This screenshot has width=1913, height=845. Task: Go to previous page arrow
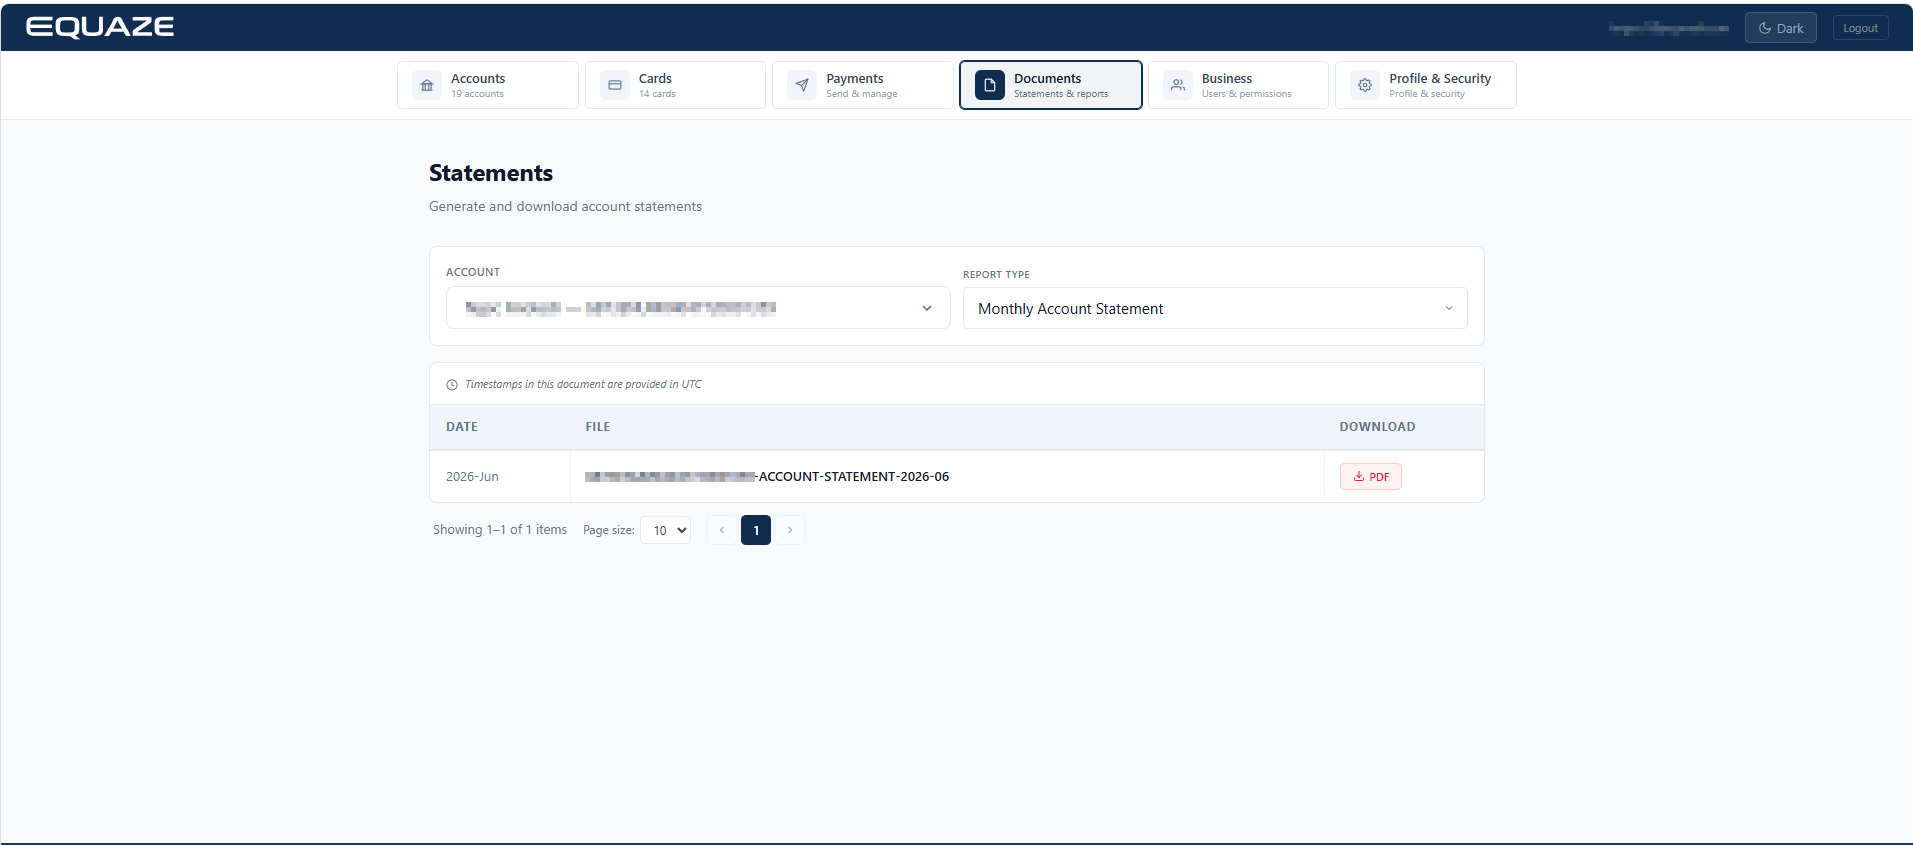click(722, 530)
